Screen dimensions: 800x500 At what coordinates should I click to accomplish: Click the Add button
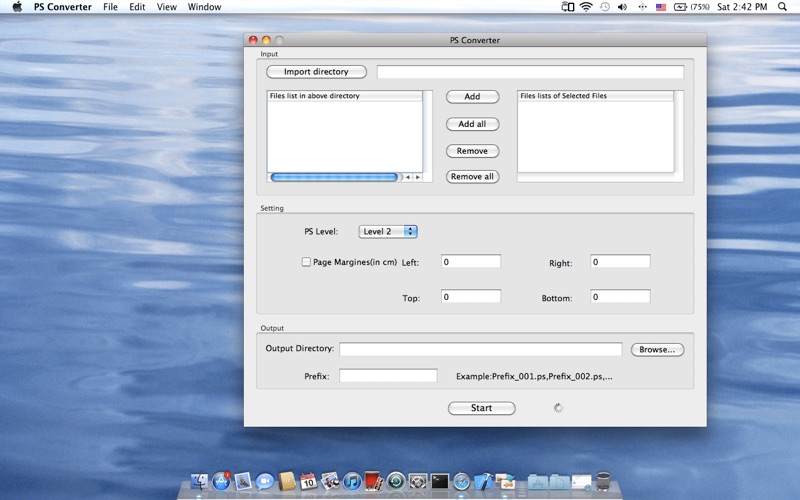(472, 96)
